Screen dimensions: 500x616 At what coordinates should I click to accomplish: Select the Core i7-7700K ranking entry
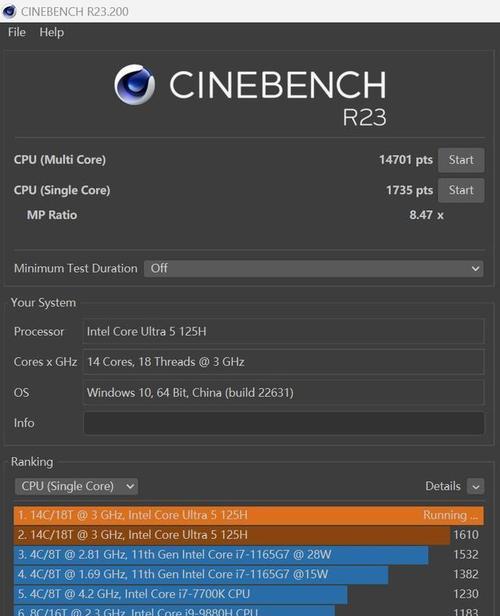click(249, 594)
